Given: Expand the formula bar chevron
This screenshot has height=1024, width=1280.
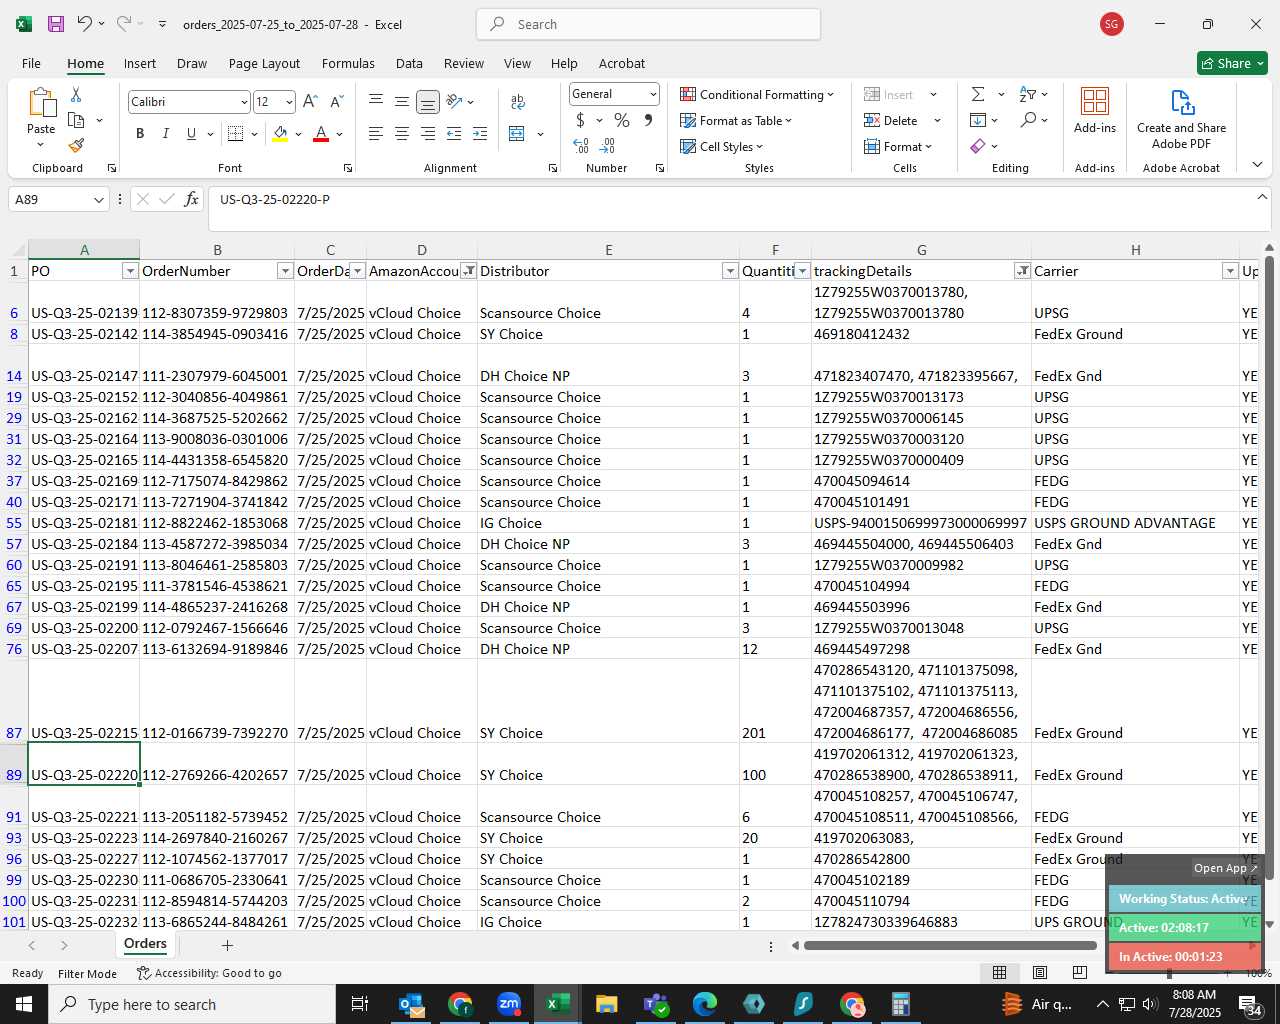Looking at the screenshot, I should [x=1262, y=197].
